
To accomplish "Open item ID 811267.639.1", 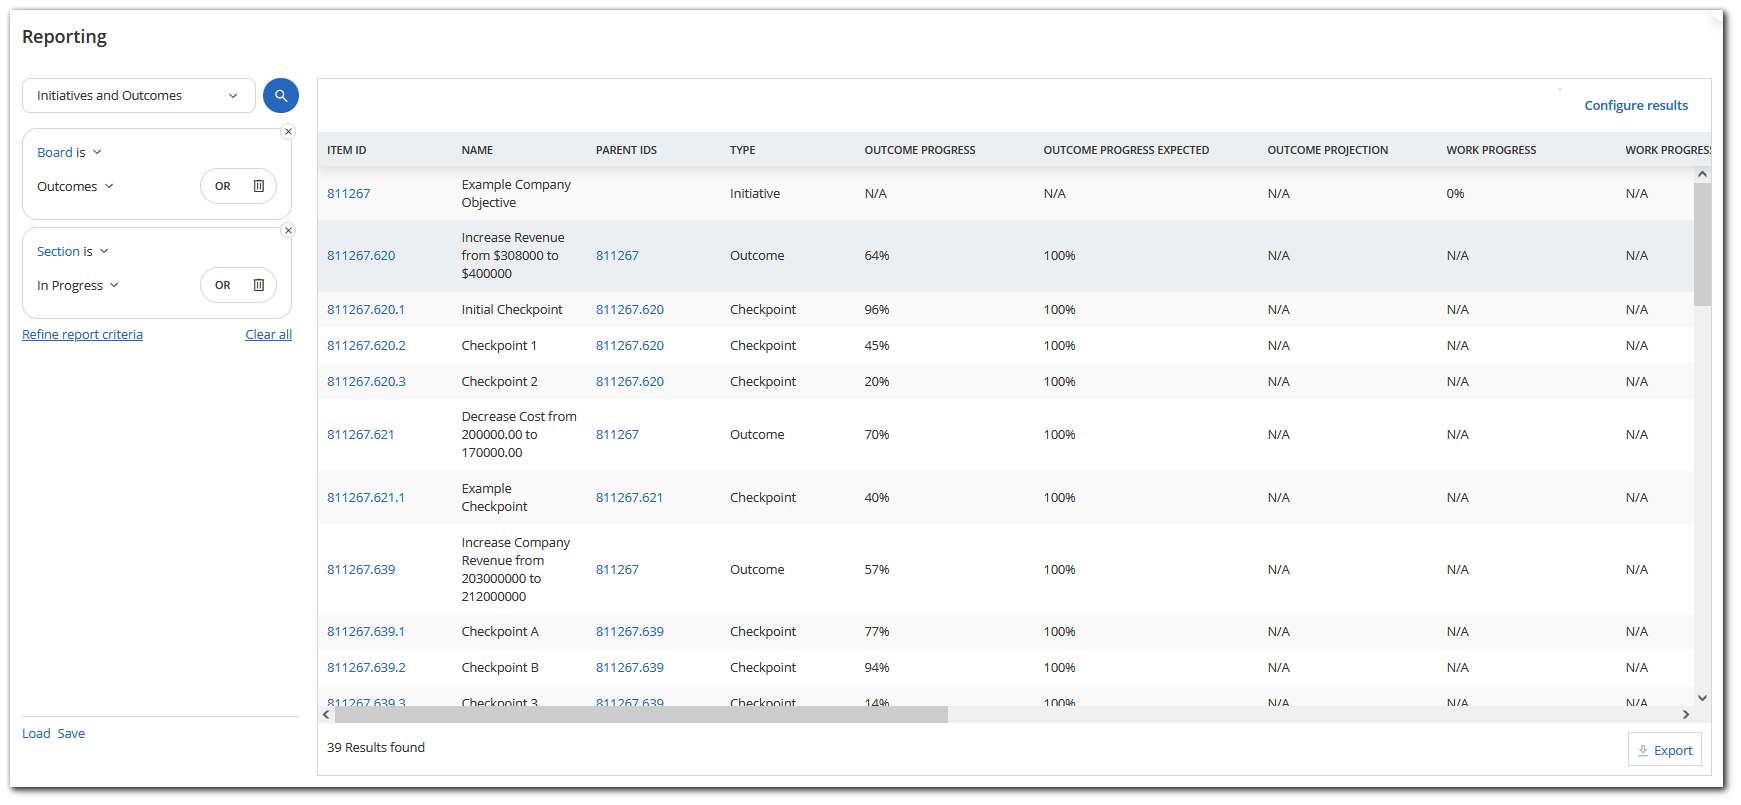I will tap(366, 632).
